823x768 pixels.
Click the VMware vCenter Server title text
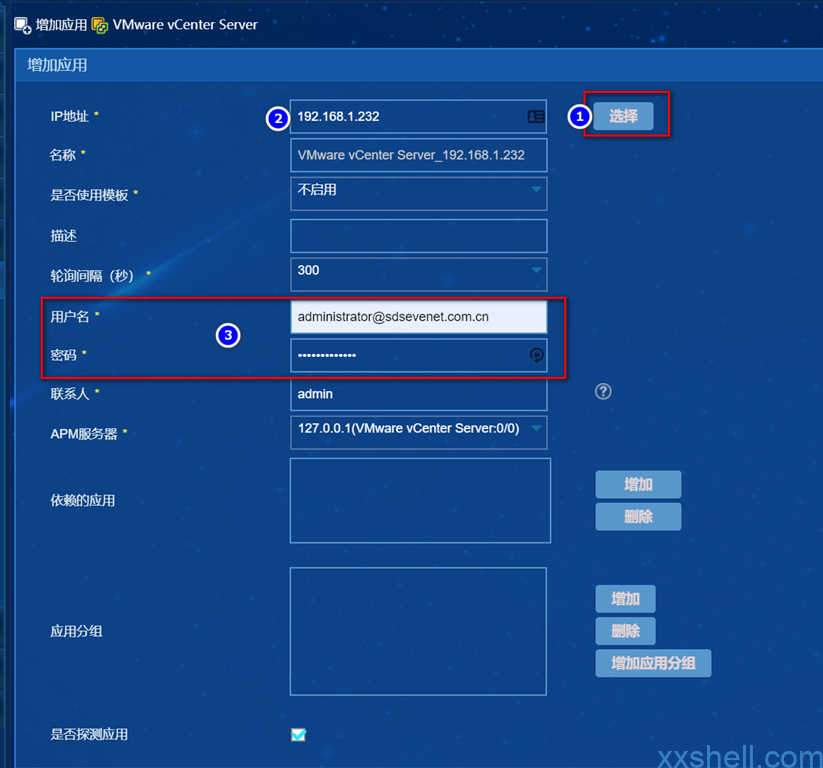pyautogui.click(x=185, y=25)
